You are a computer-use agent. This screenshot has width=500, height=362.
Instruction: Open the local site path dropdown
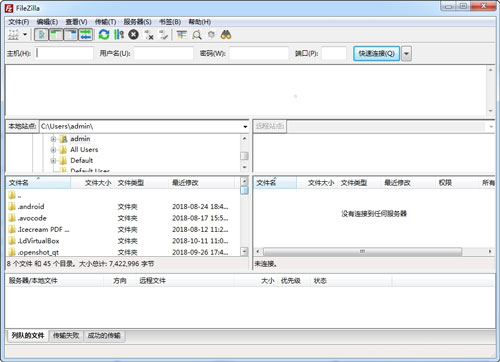click(245, 127)
